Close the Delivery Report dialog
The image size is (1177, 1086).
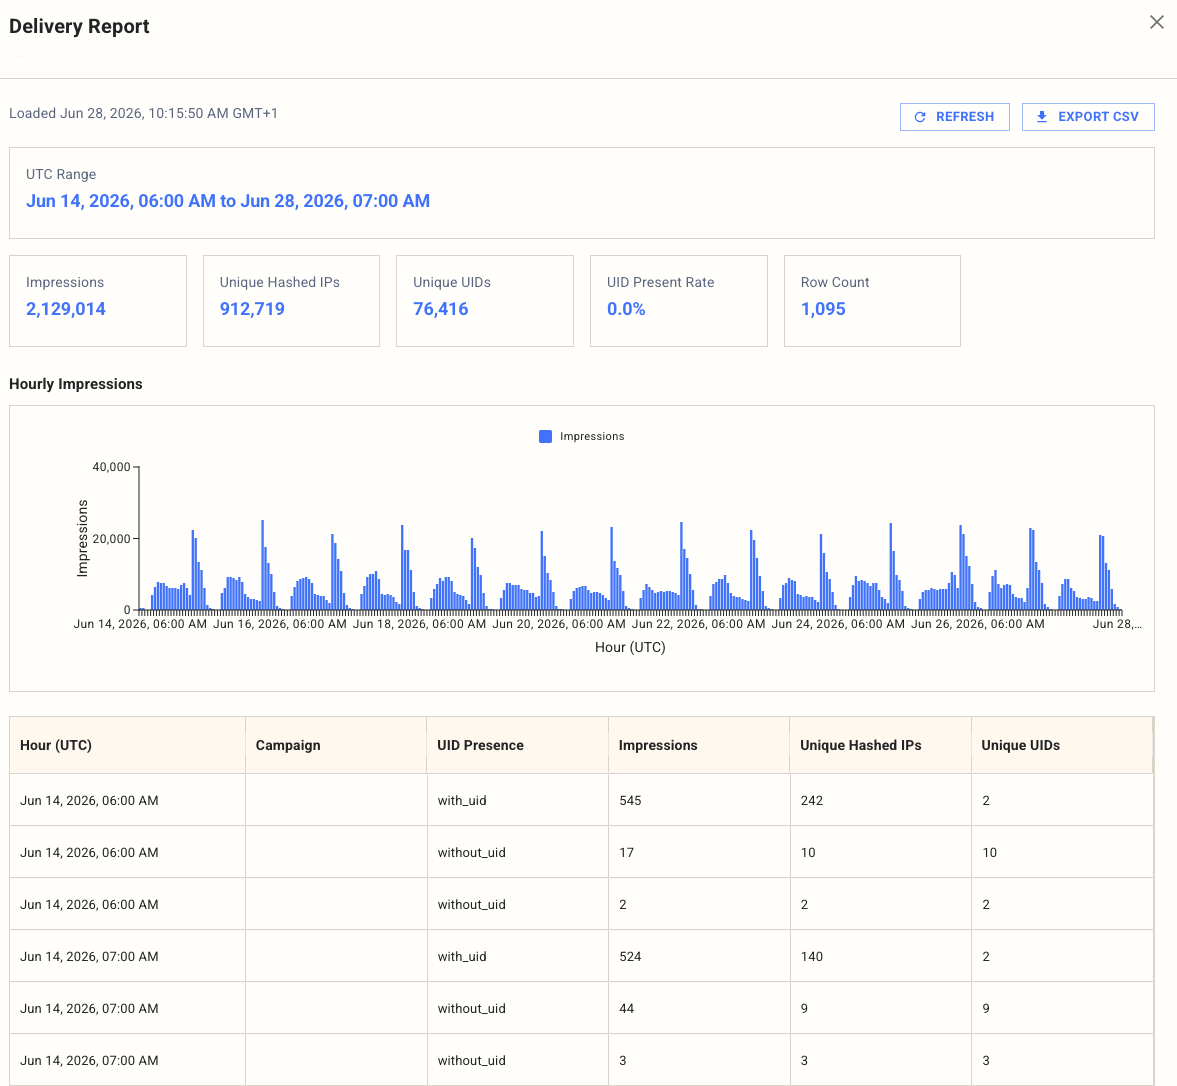coord(1157,23)
